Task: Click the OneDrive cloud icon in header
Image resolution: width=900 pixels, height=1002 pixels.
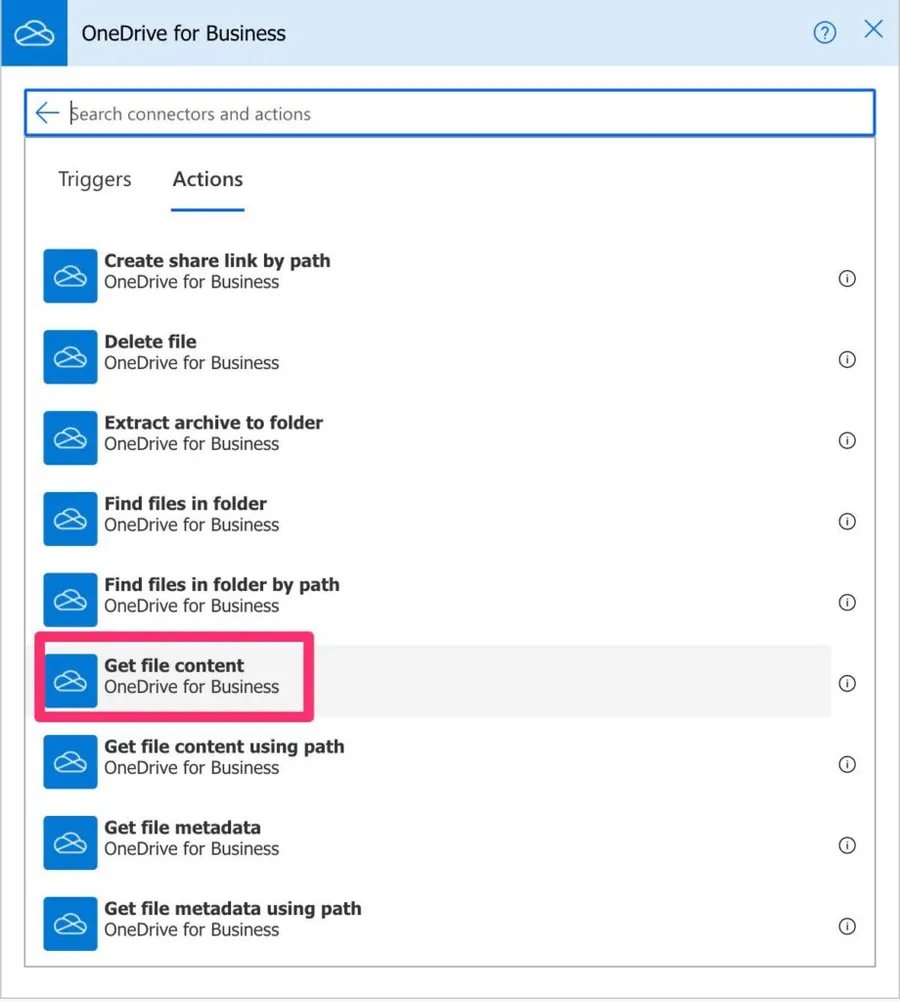Action: (x=34, y=33)
